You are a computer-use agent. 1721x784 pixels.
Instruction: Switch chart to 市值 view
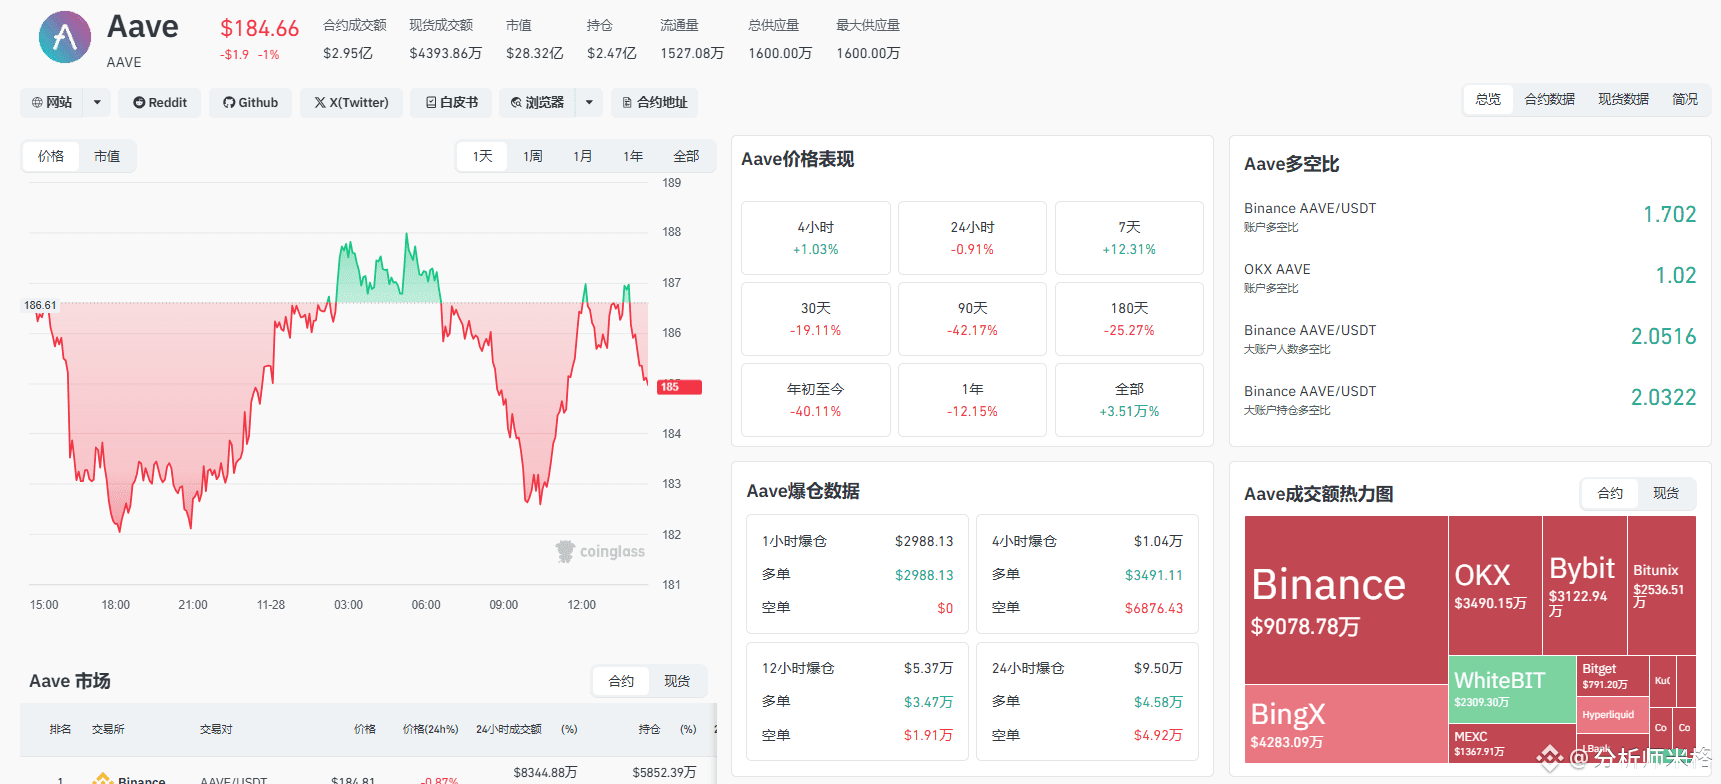coord(107,156)
